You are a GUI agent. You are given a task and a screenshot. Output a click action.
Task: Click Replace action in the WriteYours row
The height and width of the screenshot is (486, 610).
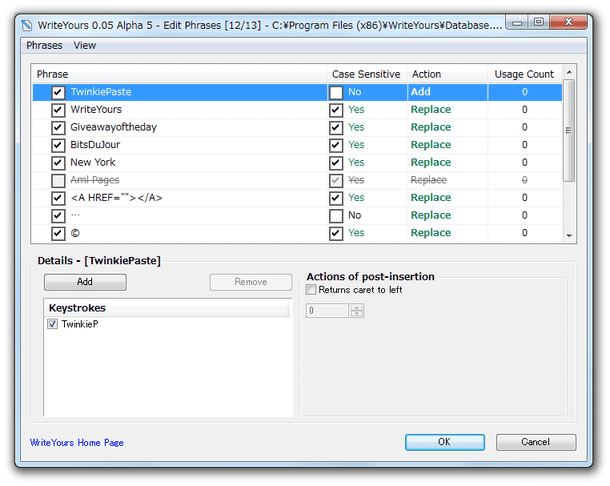click(x=431, y=110)
